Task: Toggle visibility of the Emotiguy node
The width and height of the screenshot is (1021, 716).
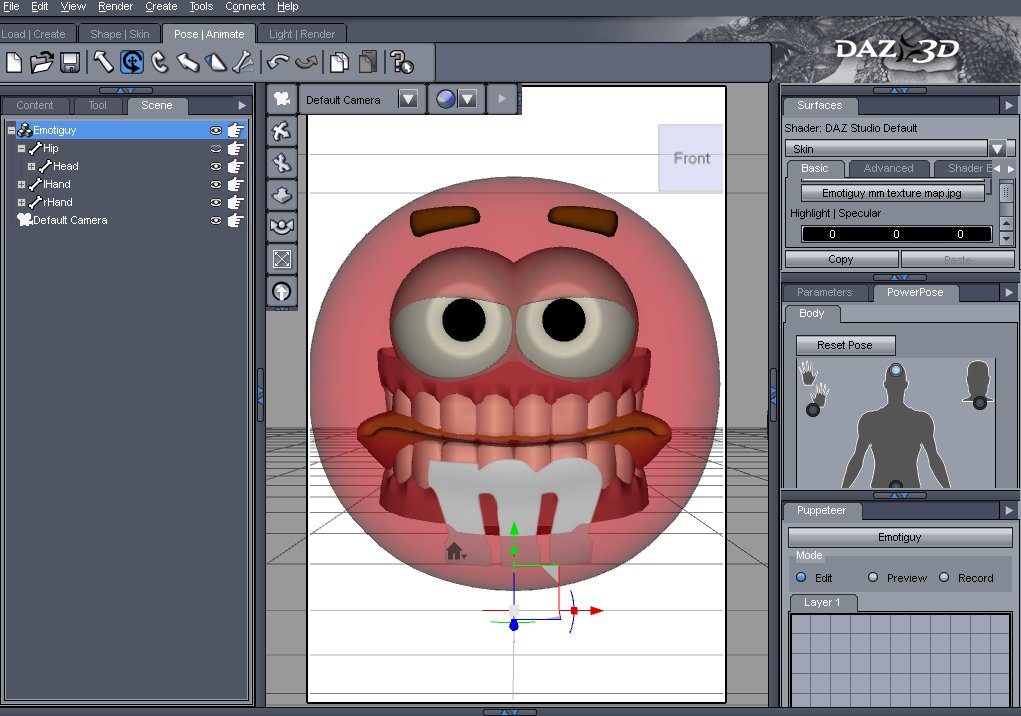Action: pyautogui.click(x=218, y=129)
